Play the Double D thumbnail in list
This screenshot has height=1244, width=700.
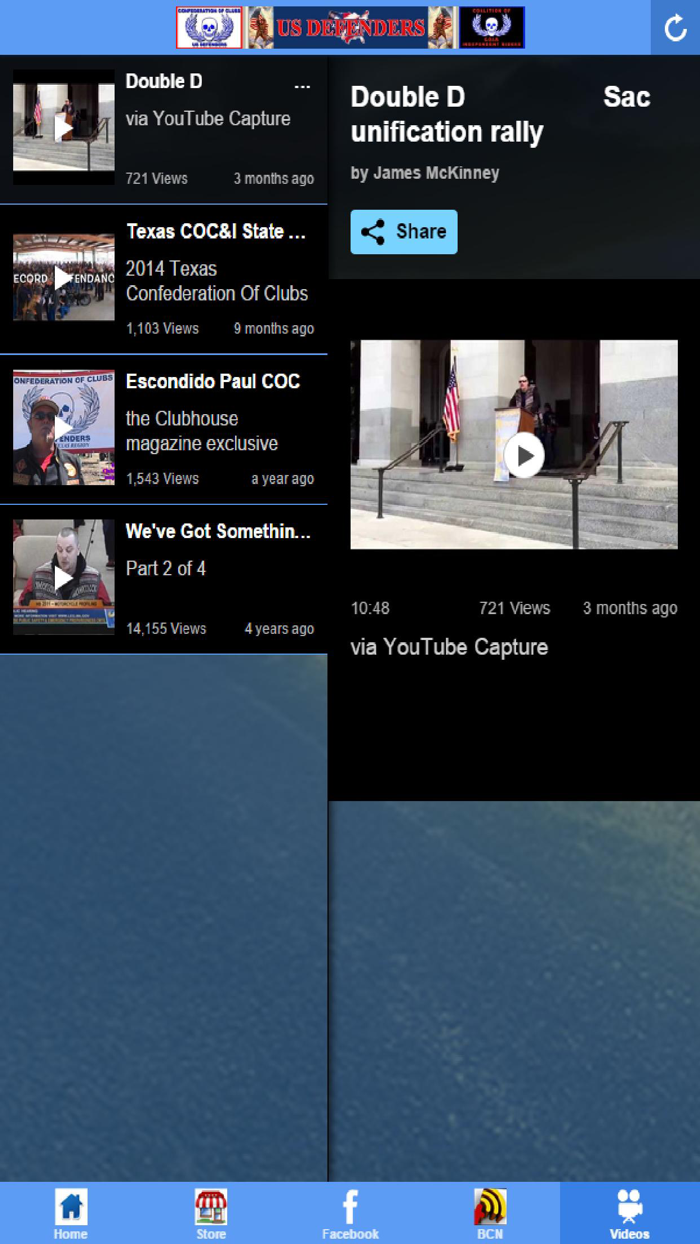(x=64, y=127)
